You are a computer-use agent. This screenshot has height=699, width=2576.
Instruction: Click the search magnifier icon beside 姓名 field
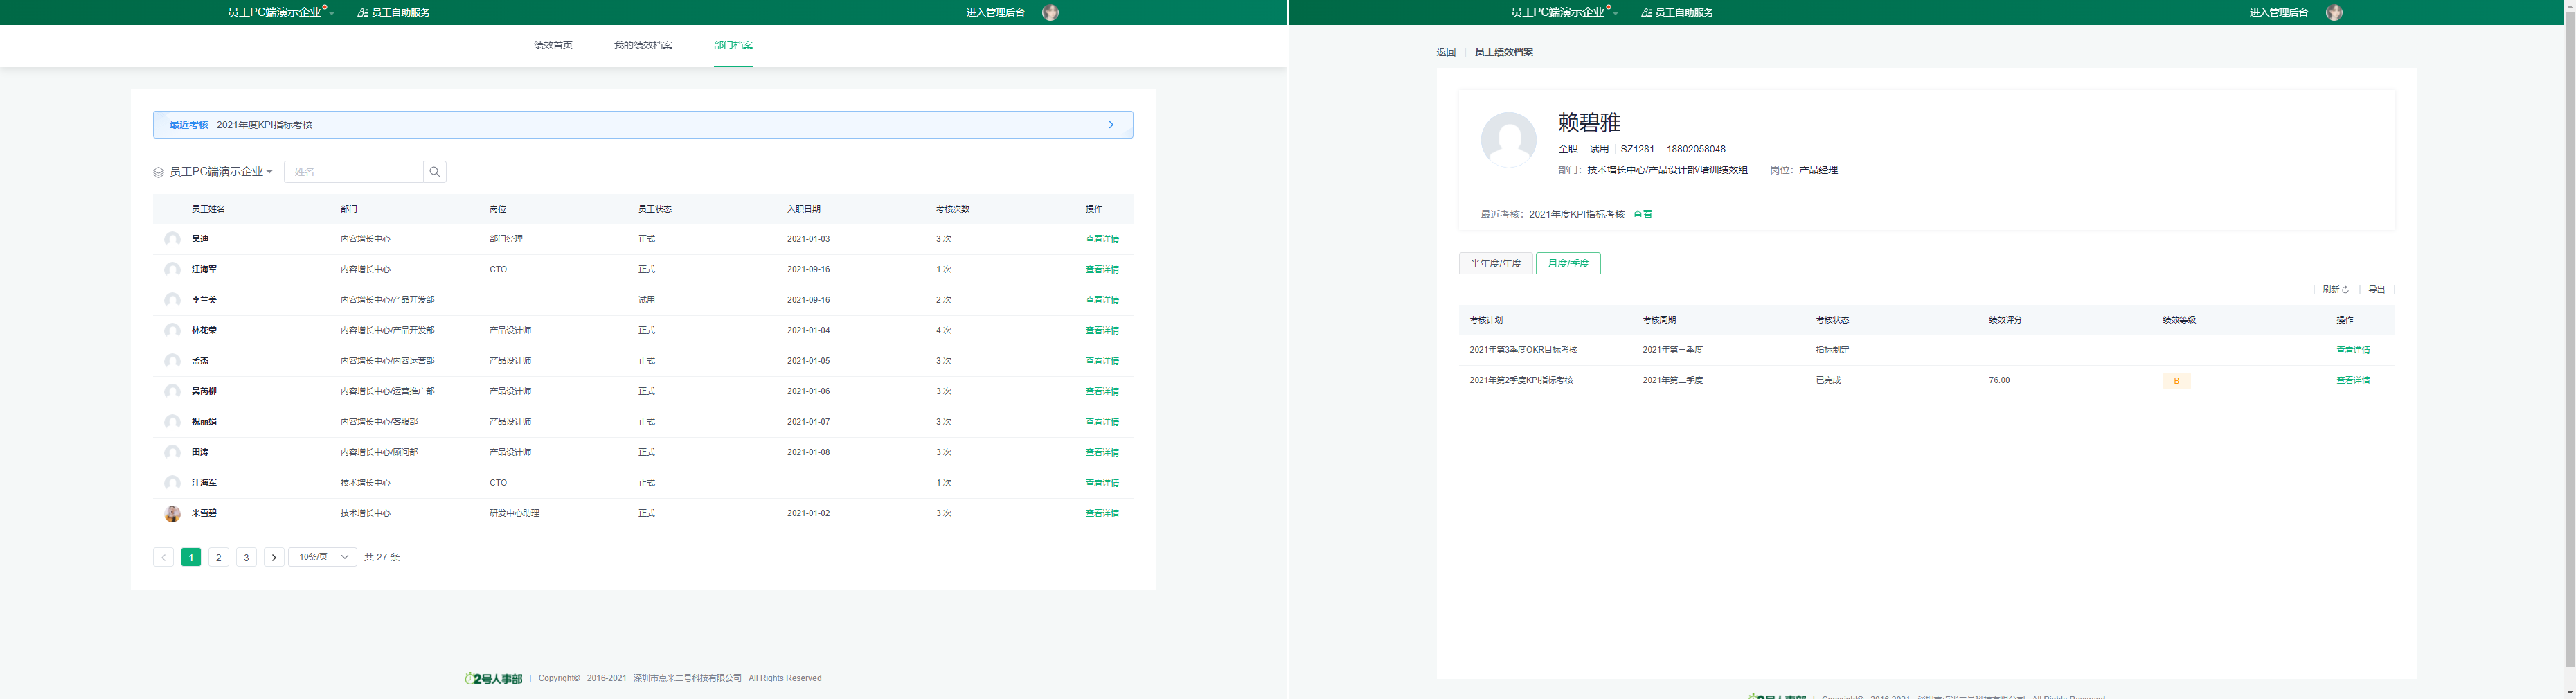pyautogui.click(x=434, y=172)
